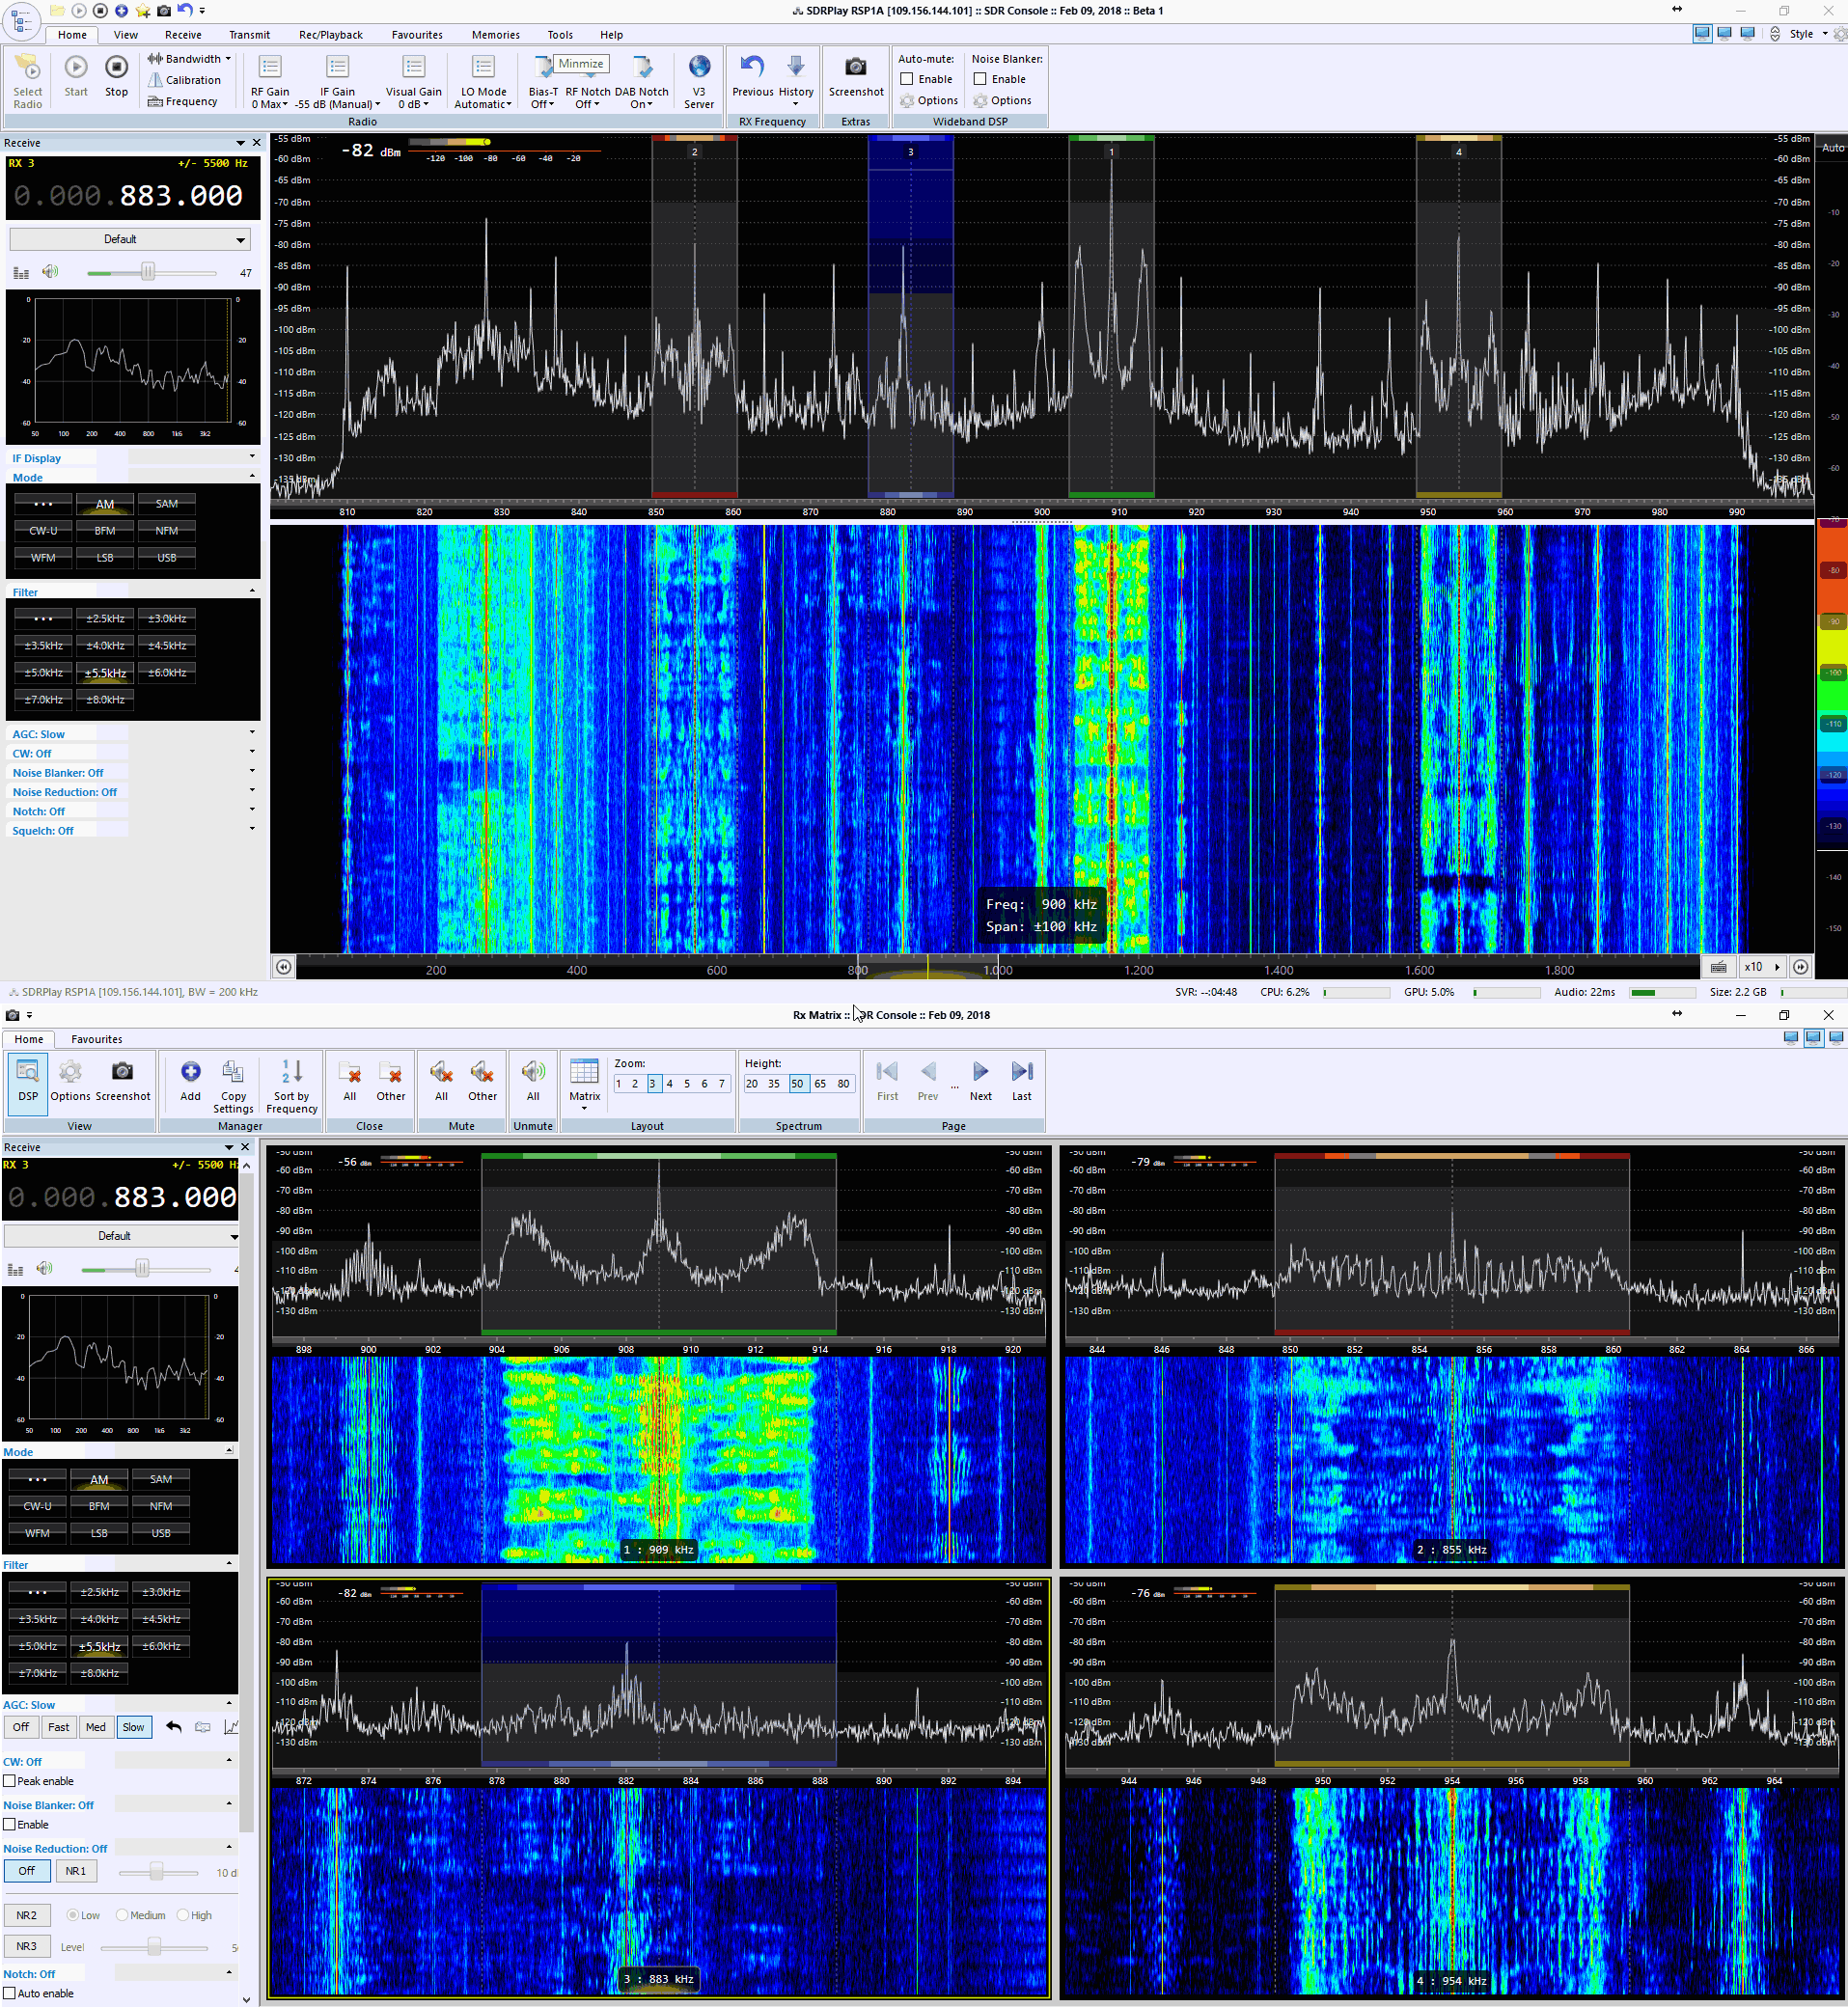Click the Stop radio icon

(116, 68)
